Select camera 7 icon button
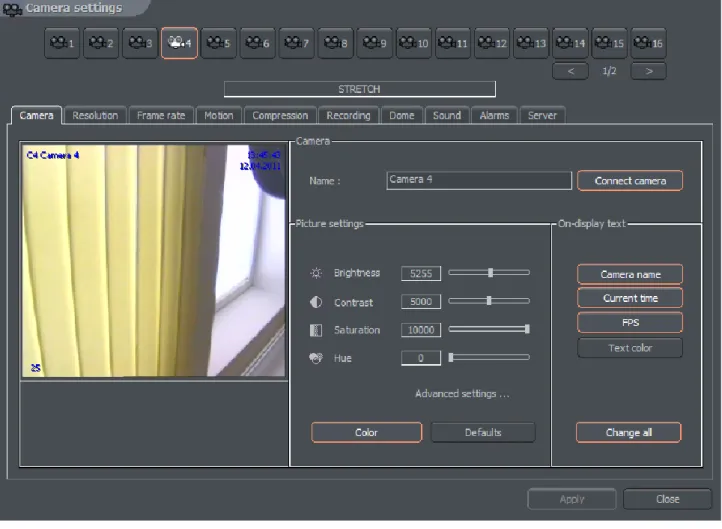The image size is (722, 529). [x=297, y=43]
